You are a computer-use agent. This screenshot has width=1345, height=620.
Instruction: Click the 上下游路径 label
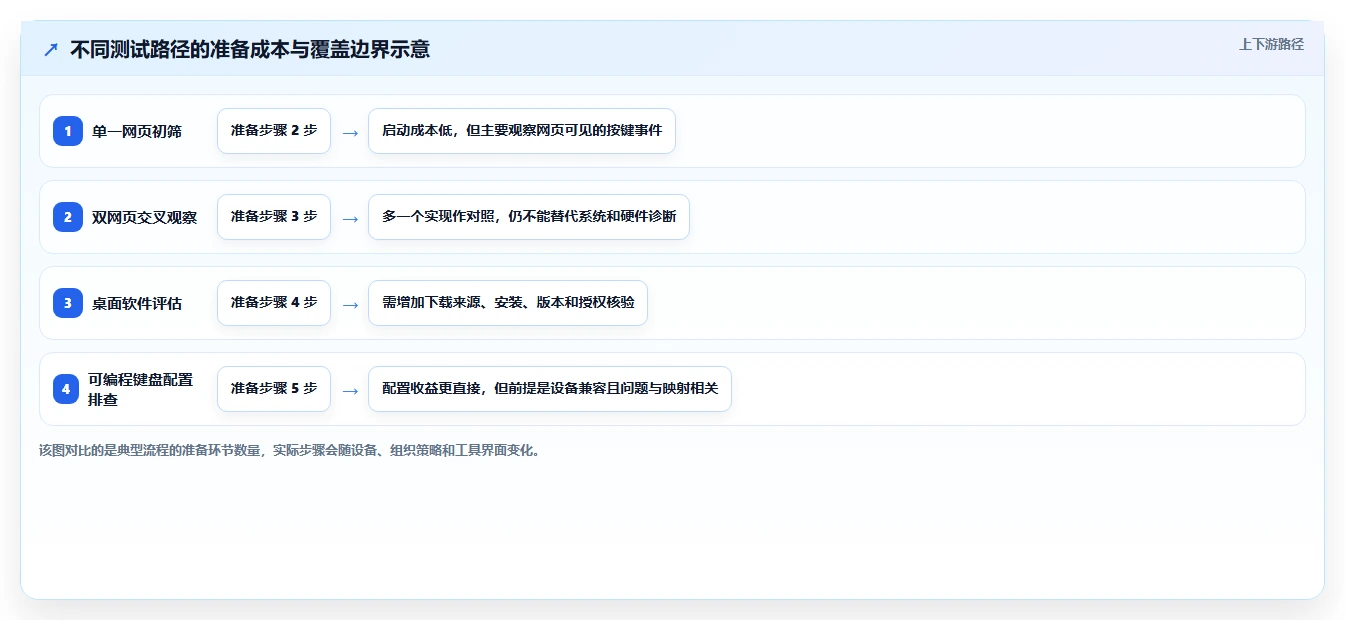click(x=1271, y=44)
